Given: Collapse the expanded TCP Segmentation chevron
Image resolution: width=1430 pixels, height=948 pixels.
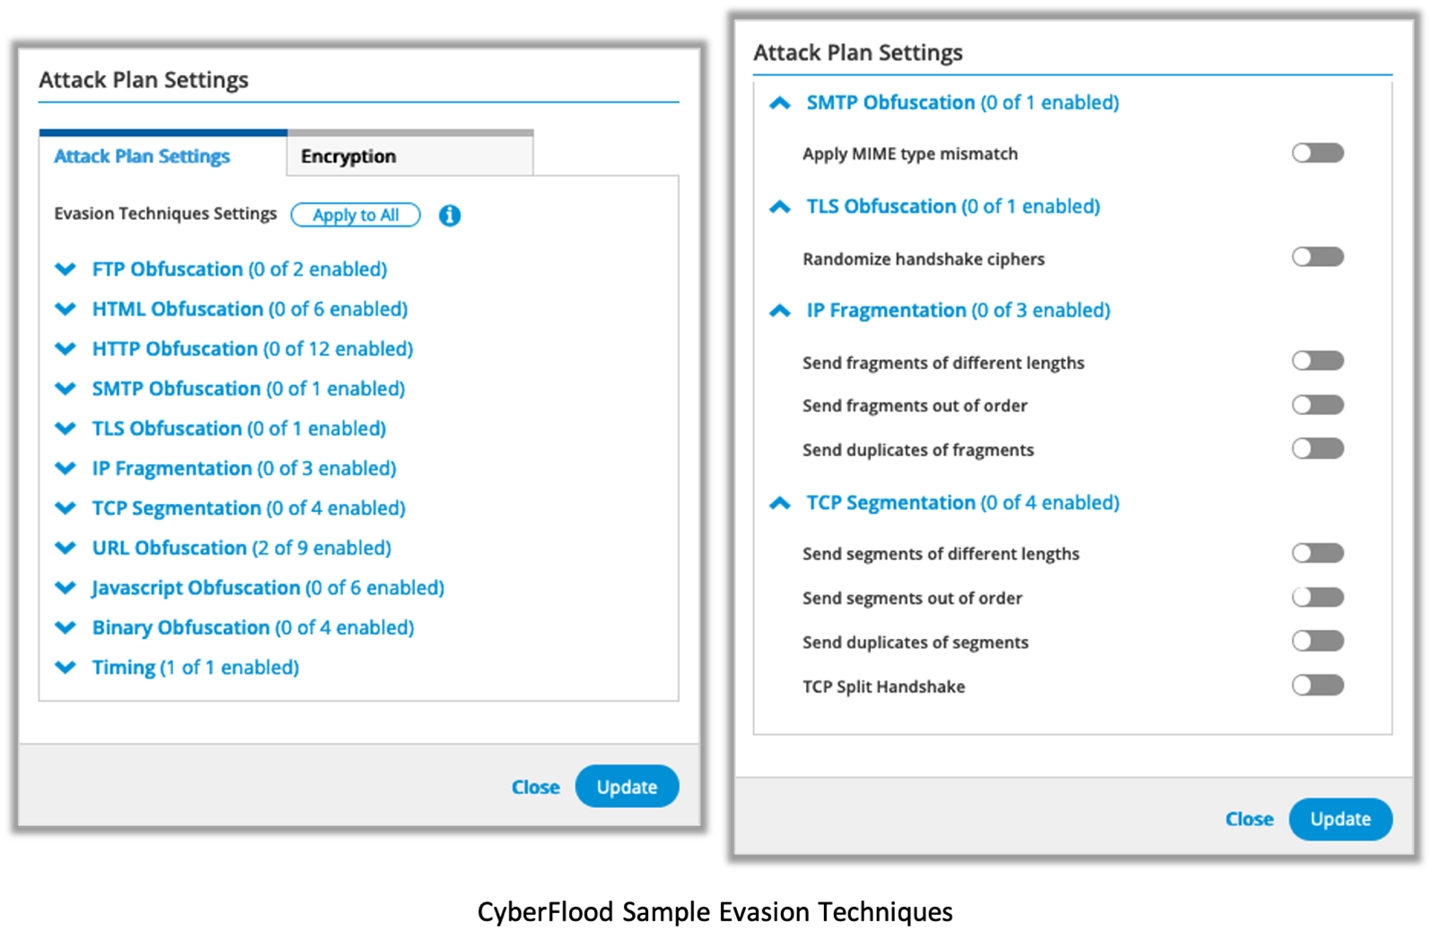Looking at the screenshot, I should pyautogui.click(x=780, y=503).
